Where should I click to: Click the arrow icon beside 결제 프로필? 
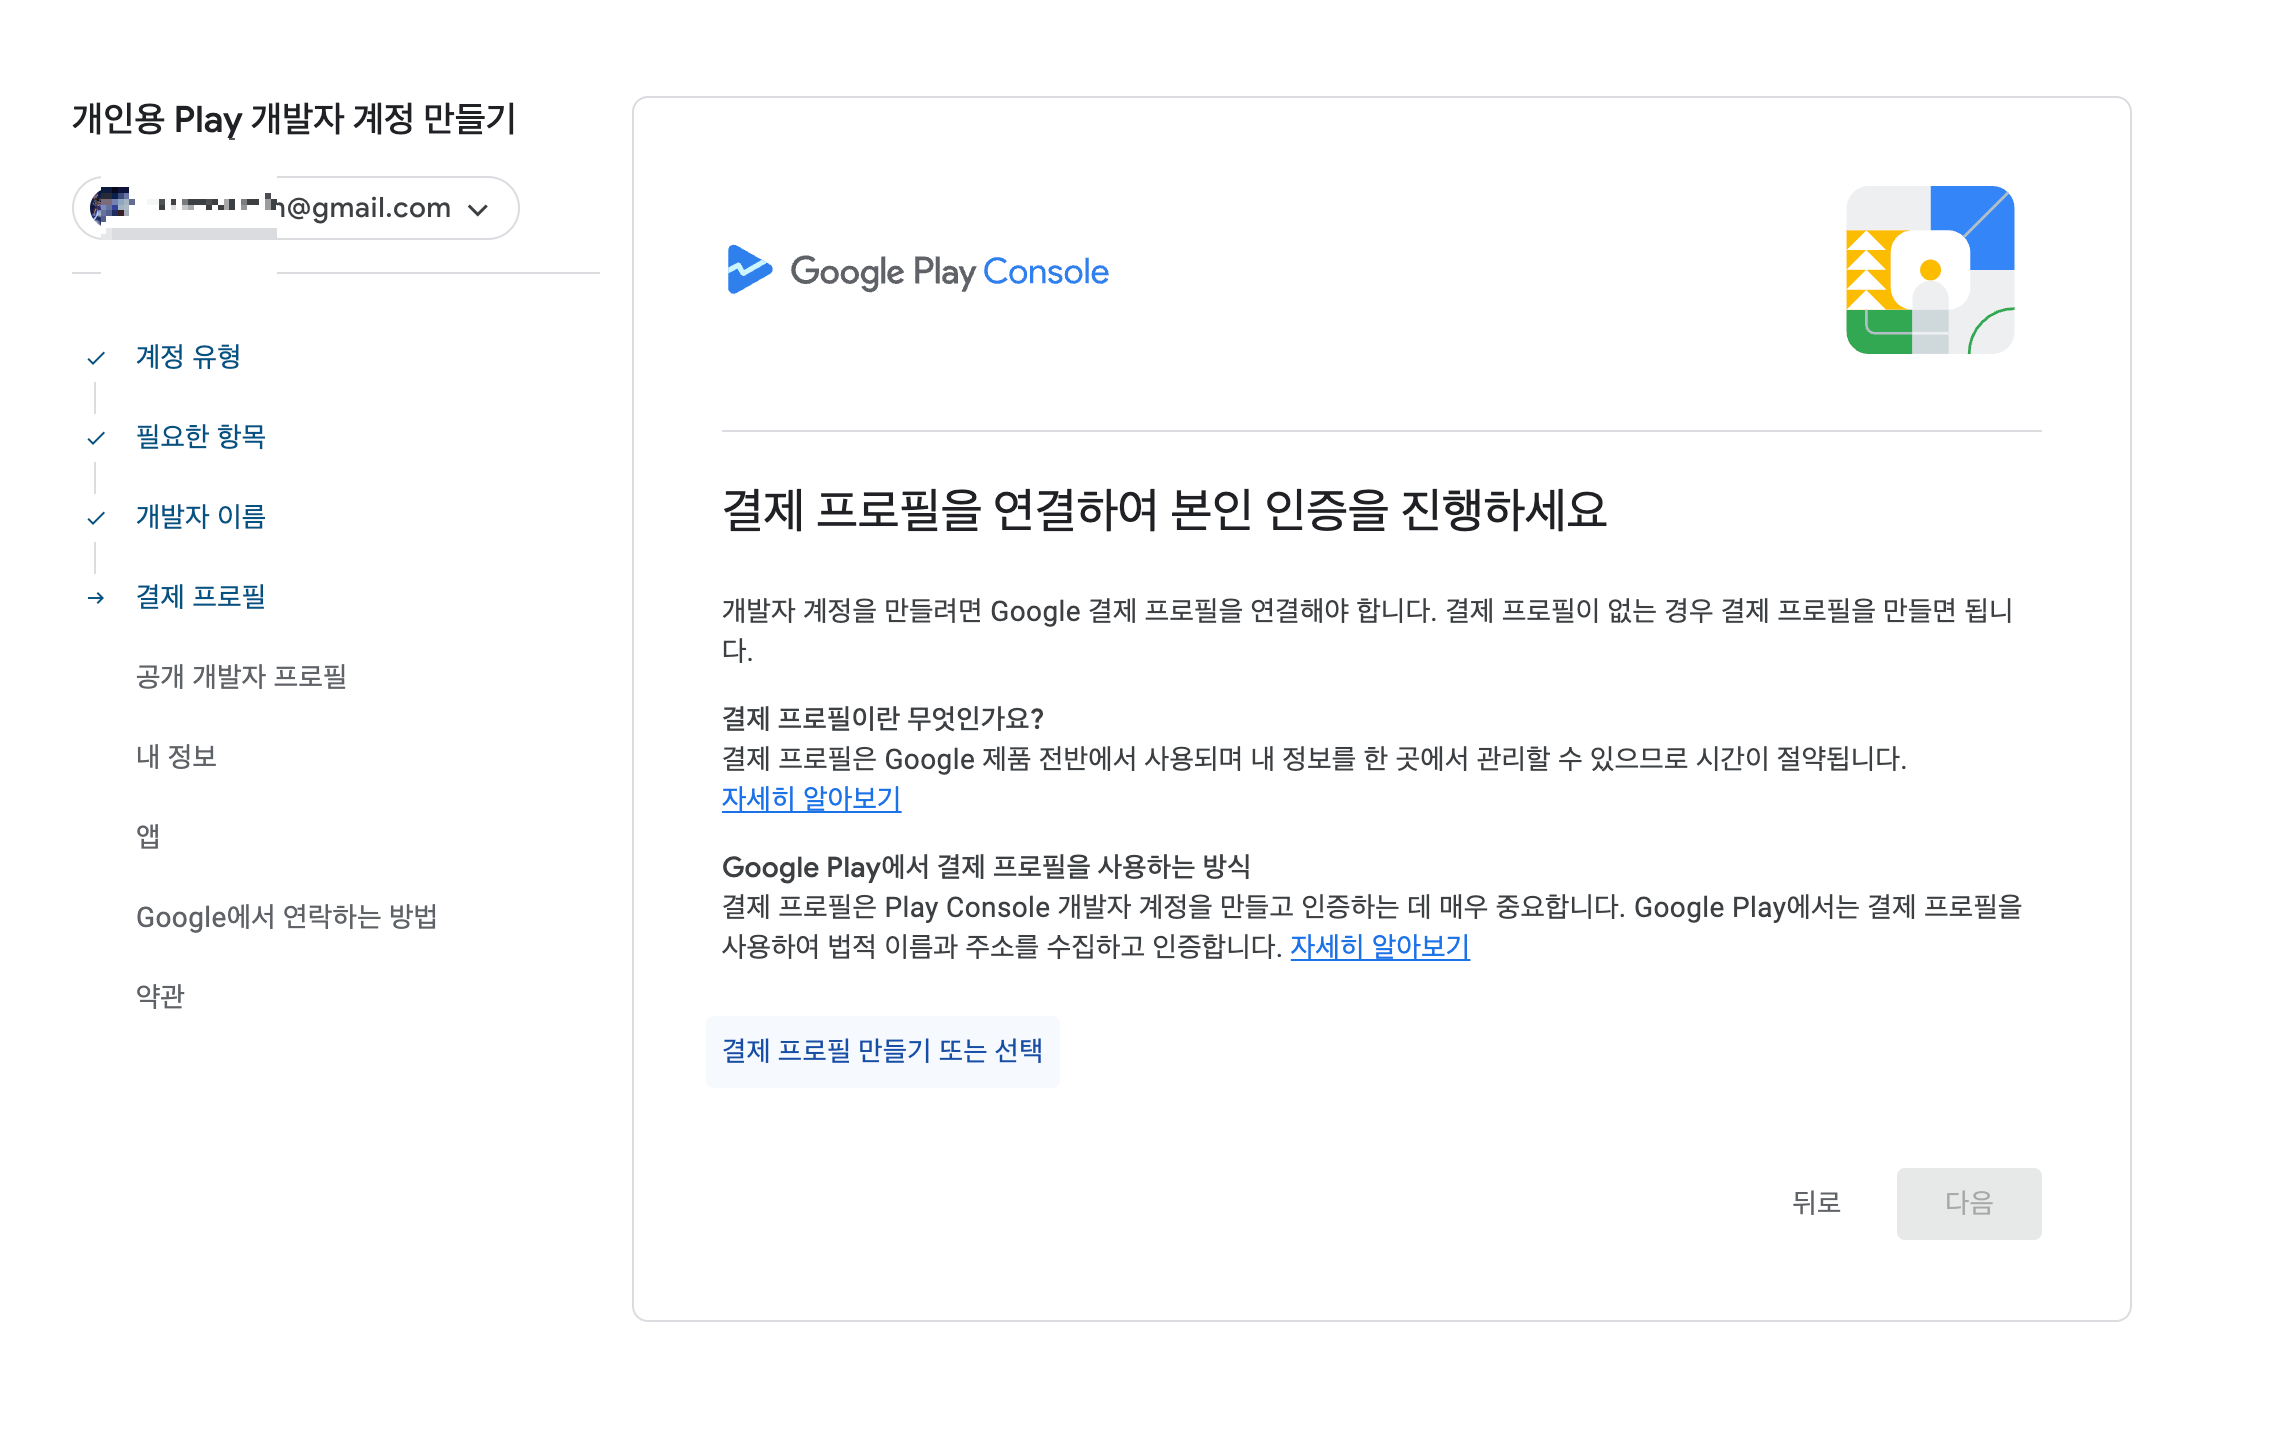click(x=96, y=598)
